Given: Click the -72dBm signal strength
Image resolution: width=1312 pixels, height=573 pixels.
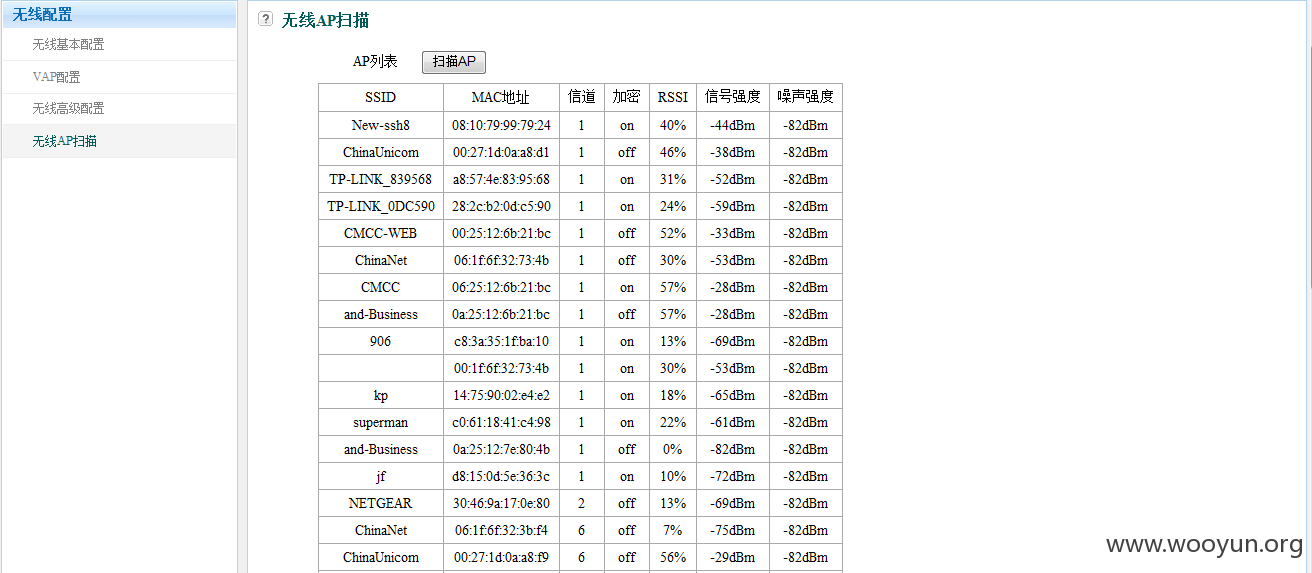Looking at the screenshot, I should [733, 476].
